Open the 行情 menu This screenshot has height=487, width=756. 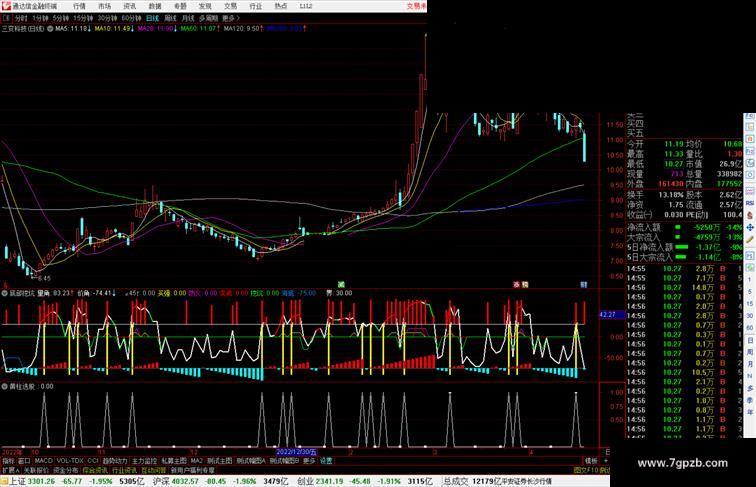tap(79, 6)
